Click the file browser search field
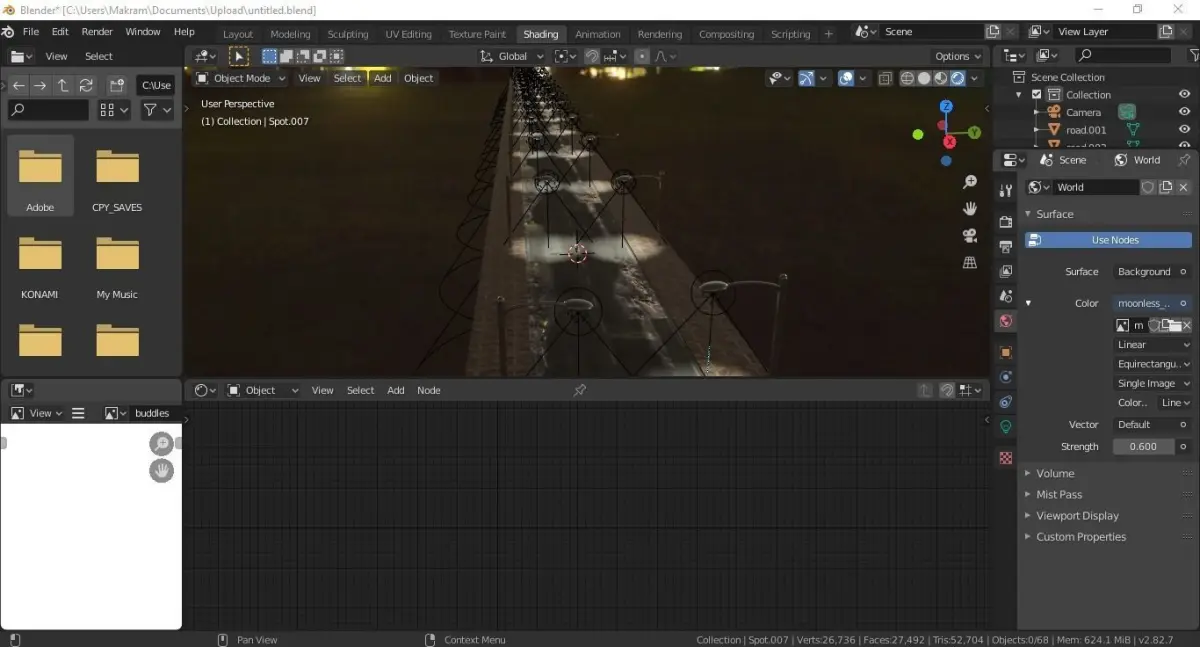Screen dimensions: 1200x647 tap(48, 110)
